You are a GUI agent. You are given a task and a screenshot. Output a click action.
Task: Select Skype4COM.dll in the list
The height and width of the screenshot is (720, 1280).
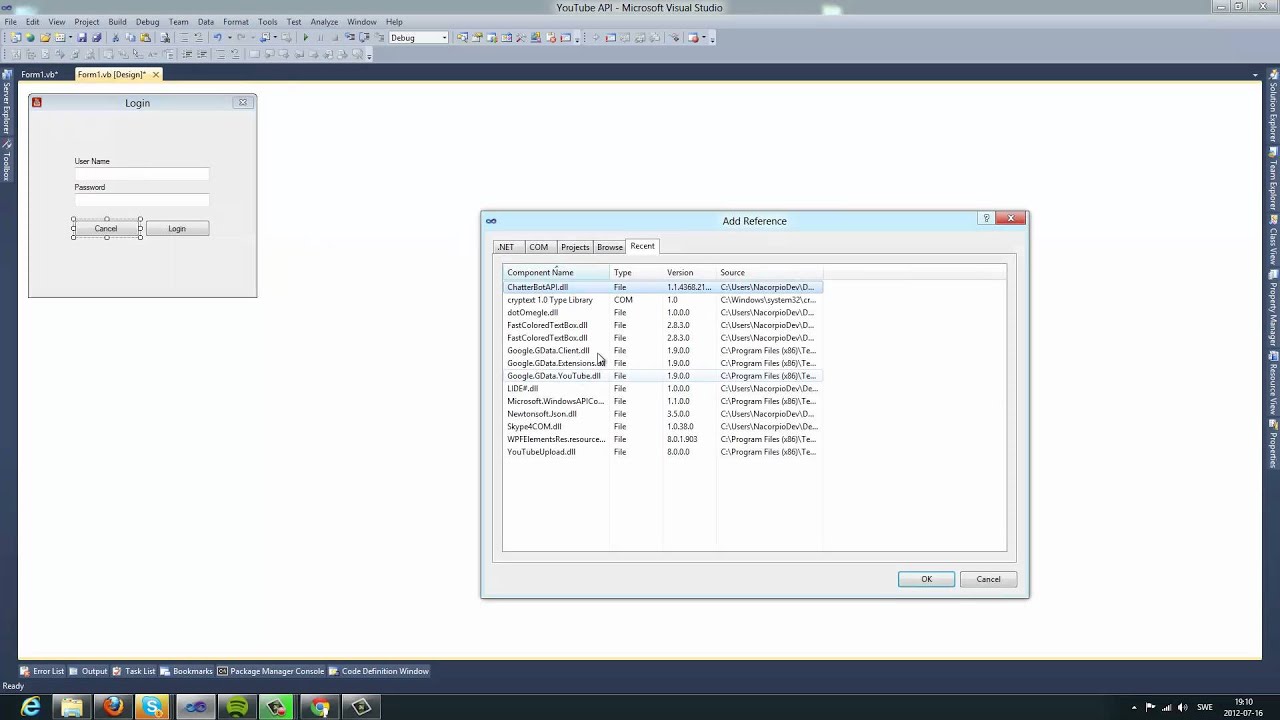(x=663, y=427)
